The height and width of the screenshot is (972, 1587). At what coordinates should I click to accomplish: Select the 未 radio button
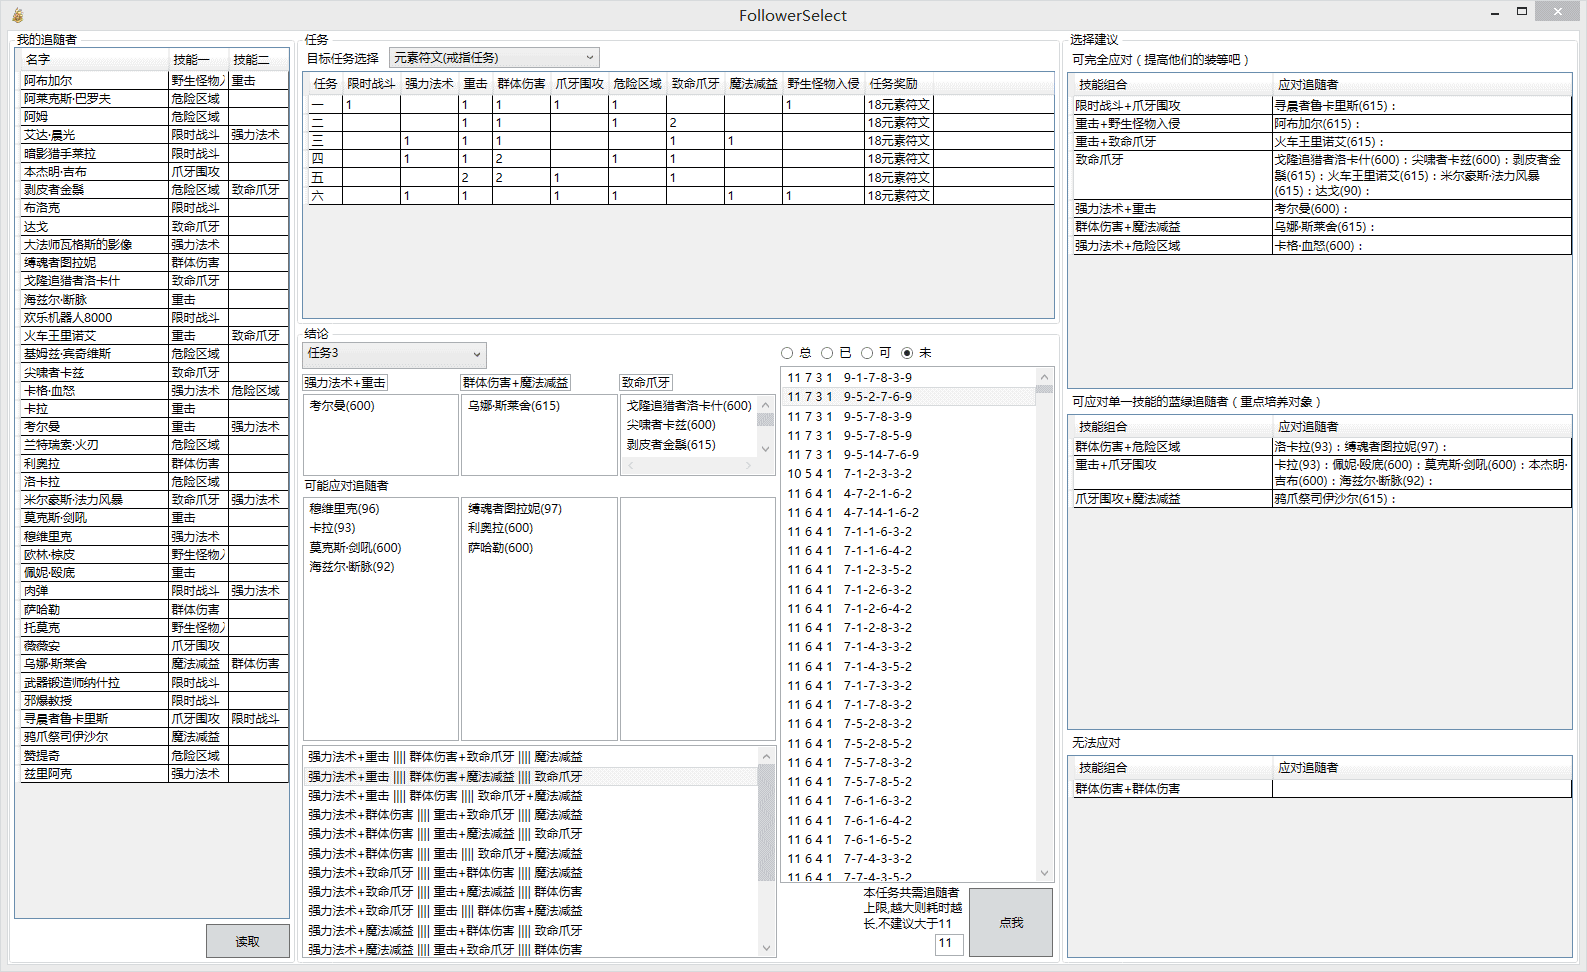click(907, 353)
